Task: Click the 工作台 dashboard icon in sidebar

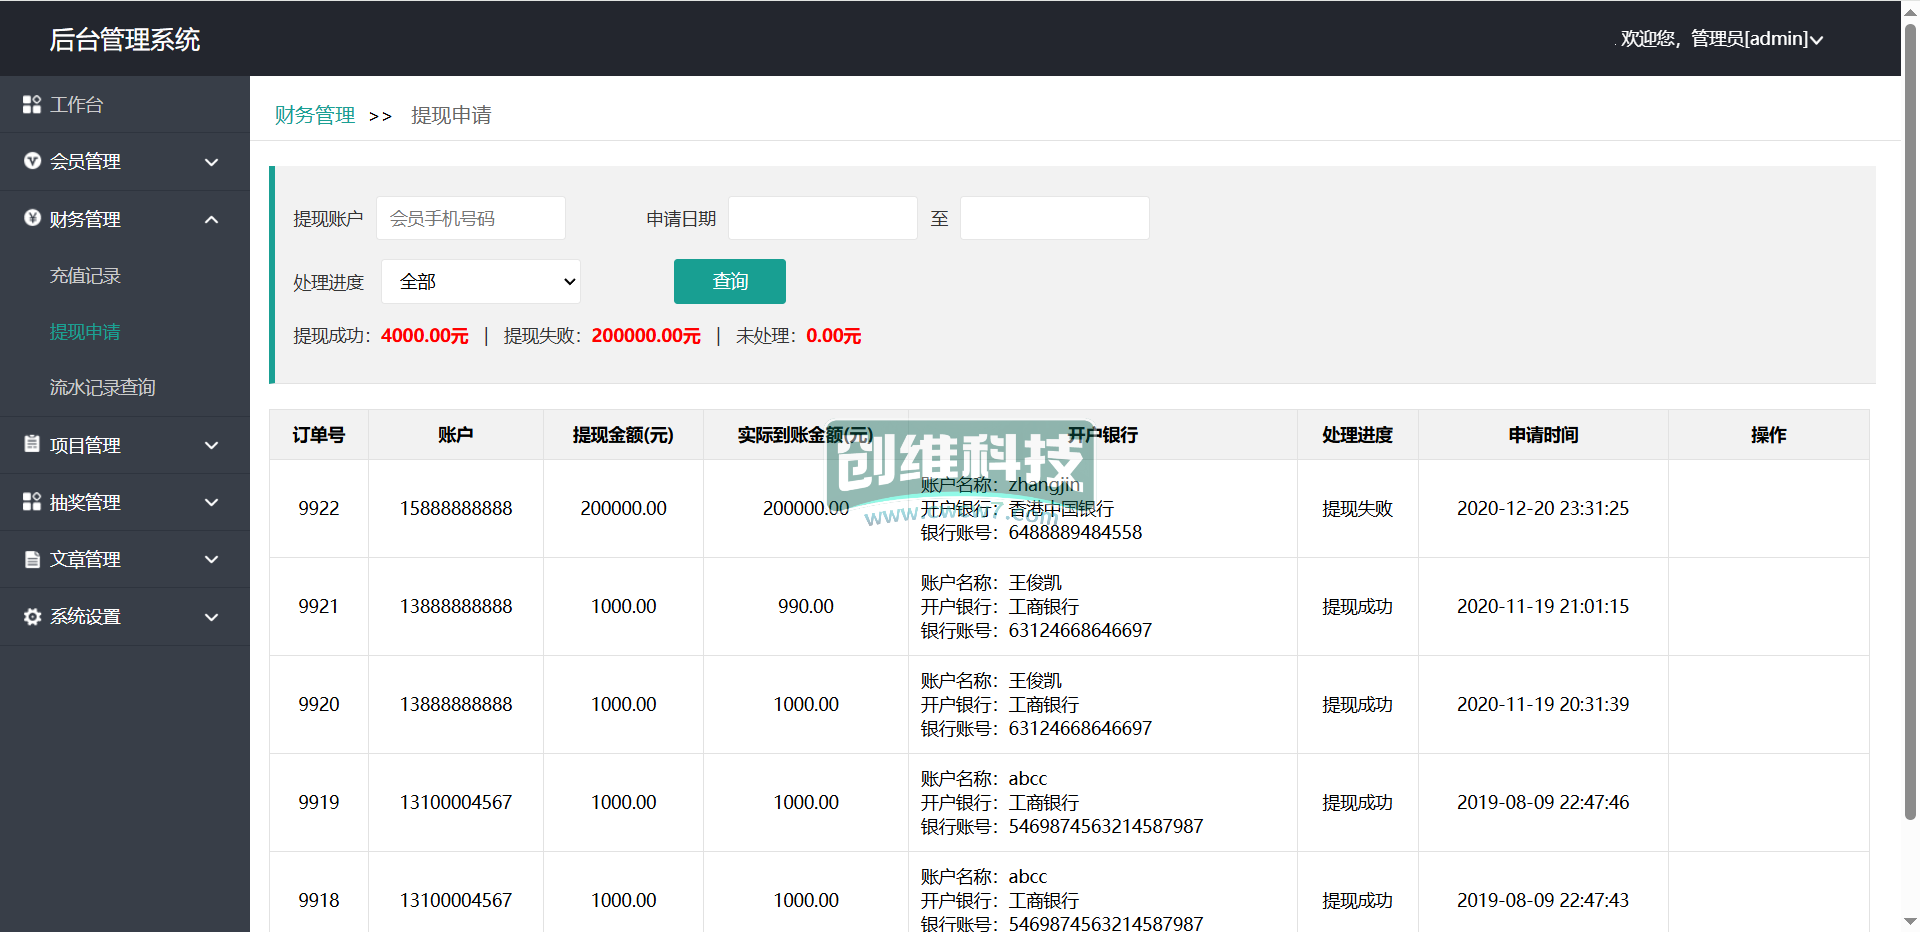Action: (x=32, y=104)
